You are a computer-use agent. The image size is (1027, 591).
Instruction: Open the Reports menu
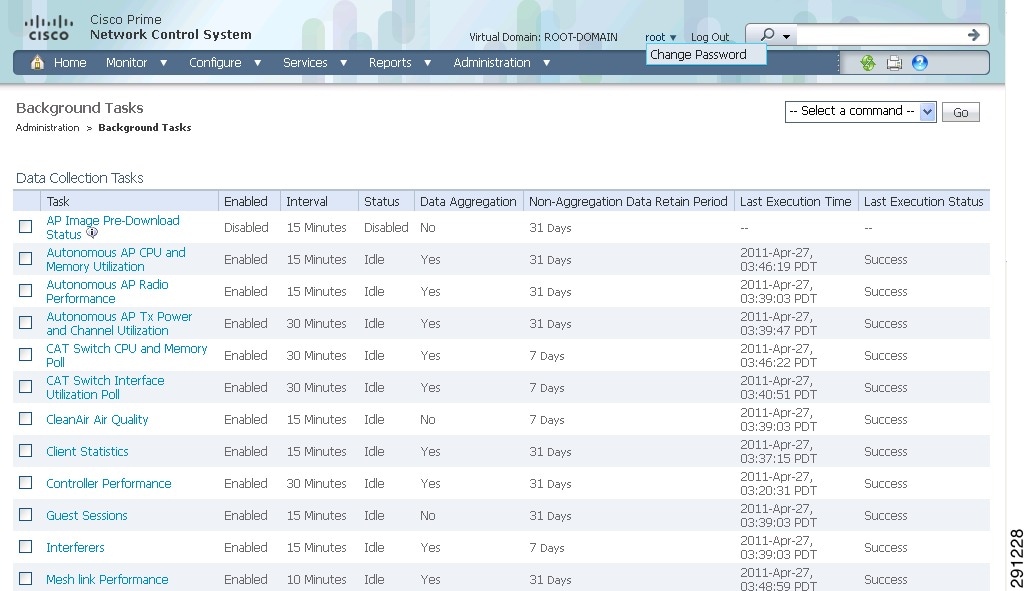[390, 62]
